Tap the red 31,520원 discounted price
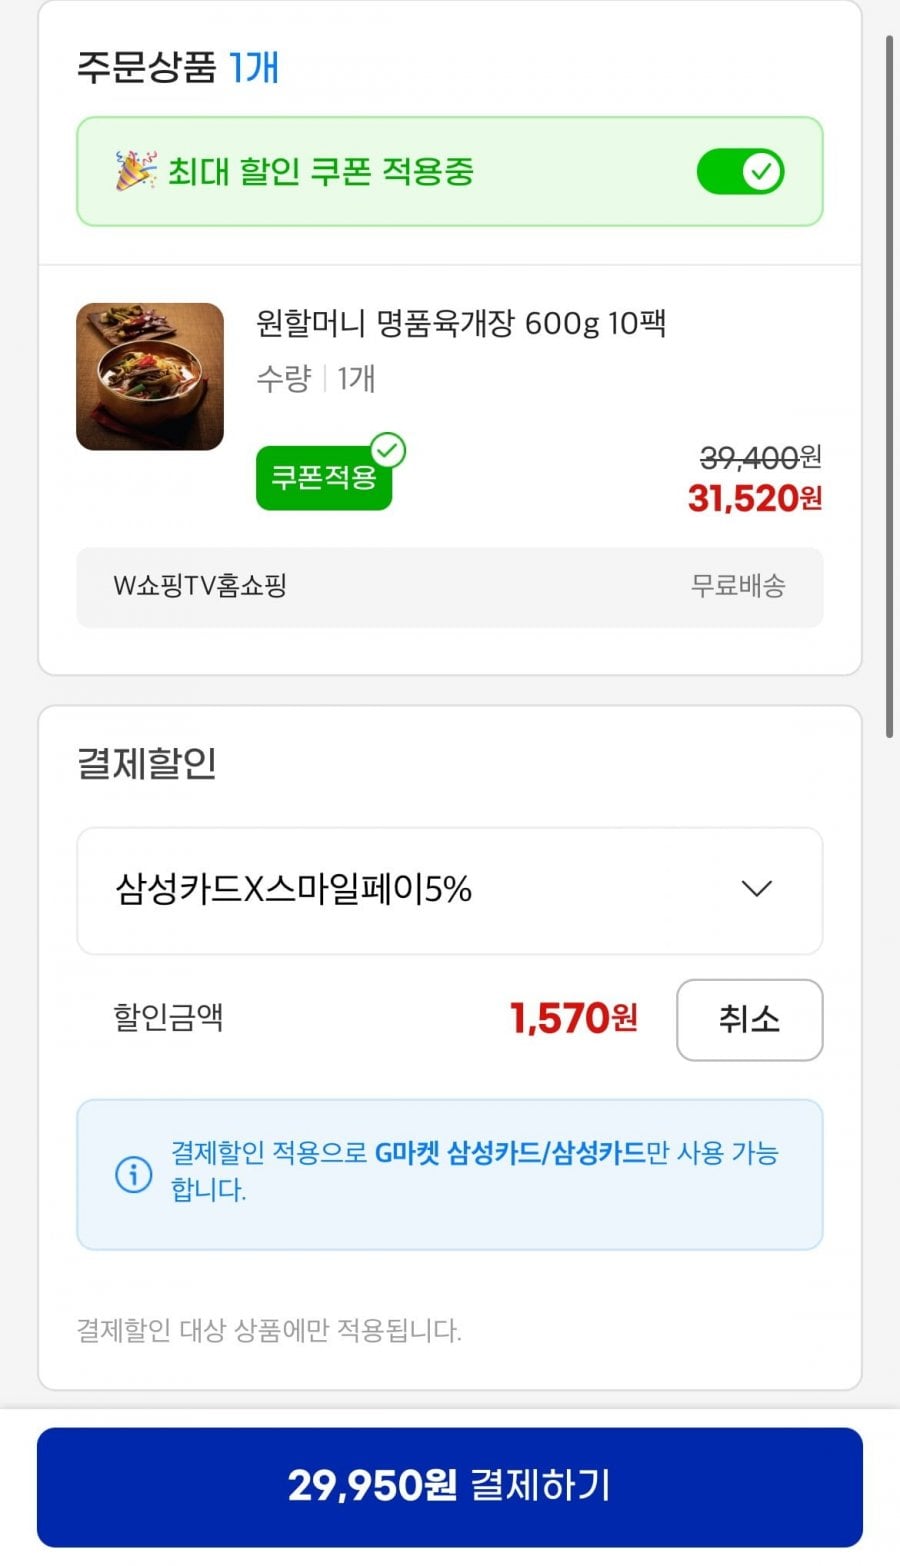900x1566 pixels. 754,498
